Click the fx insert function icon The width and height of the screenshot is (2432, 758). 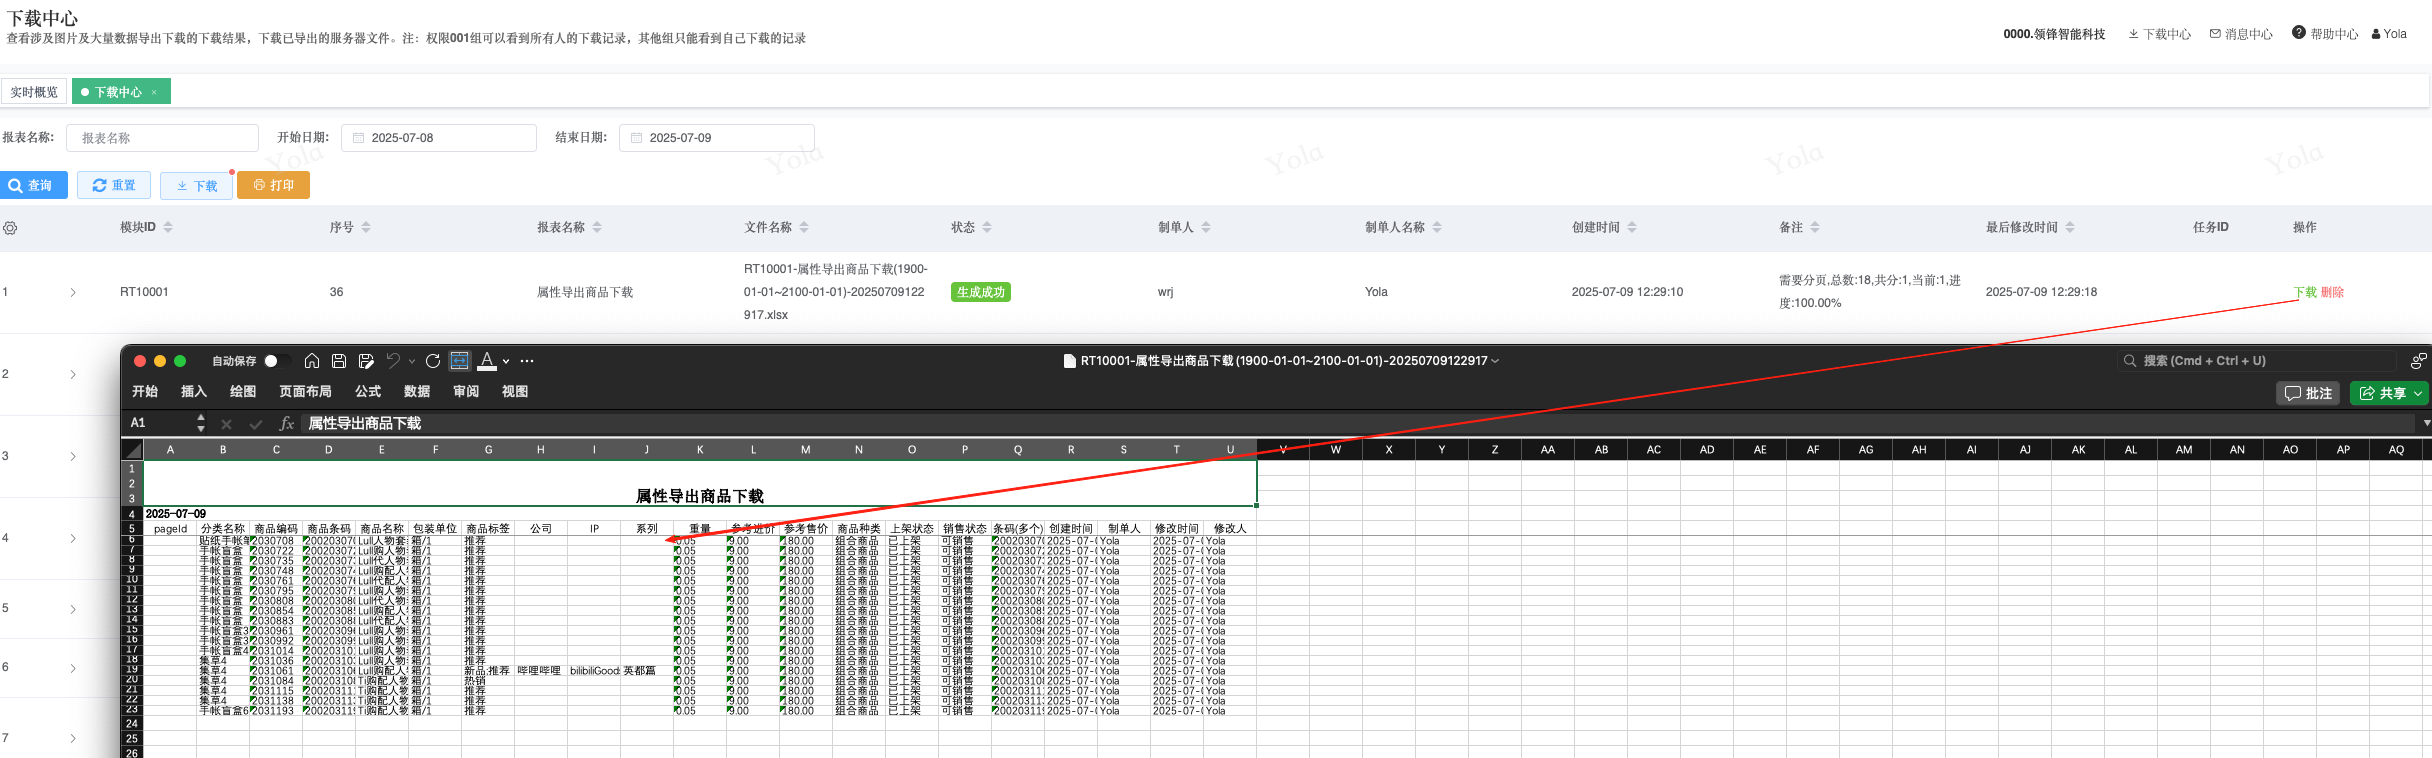[x=286, y=424]
